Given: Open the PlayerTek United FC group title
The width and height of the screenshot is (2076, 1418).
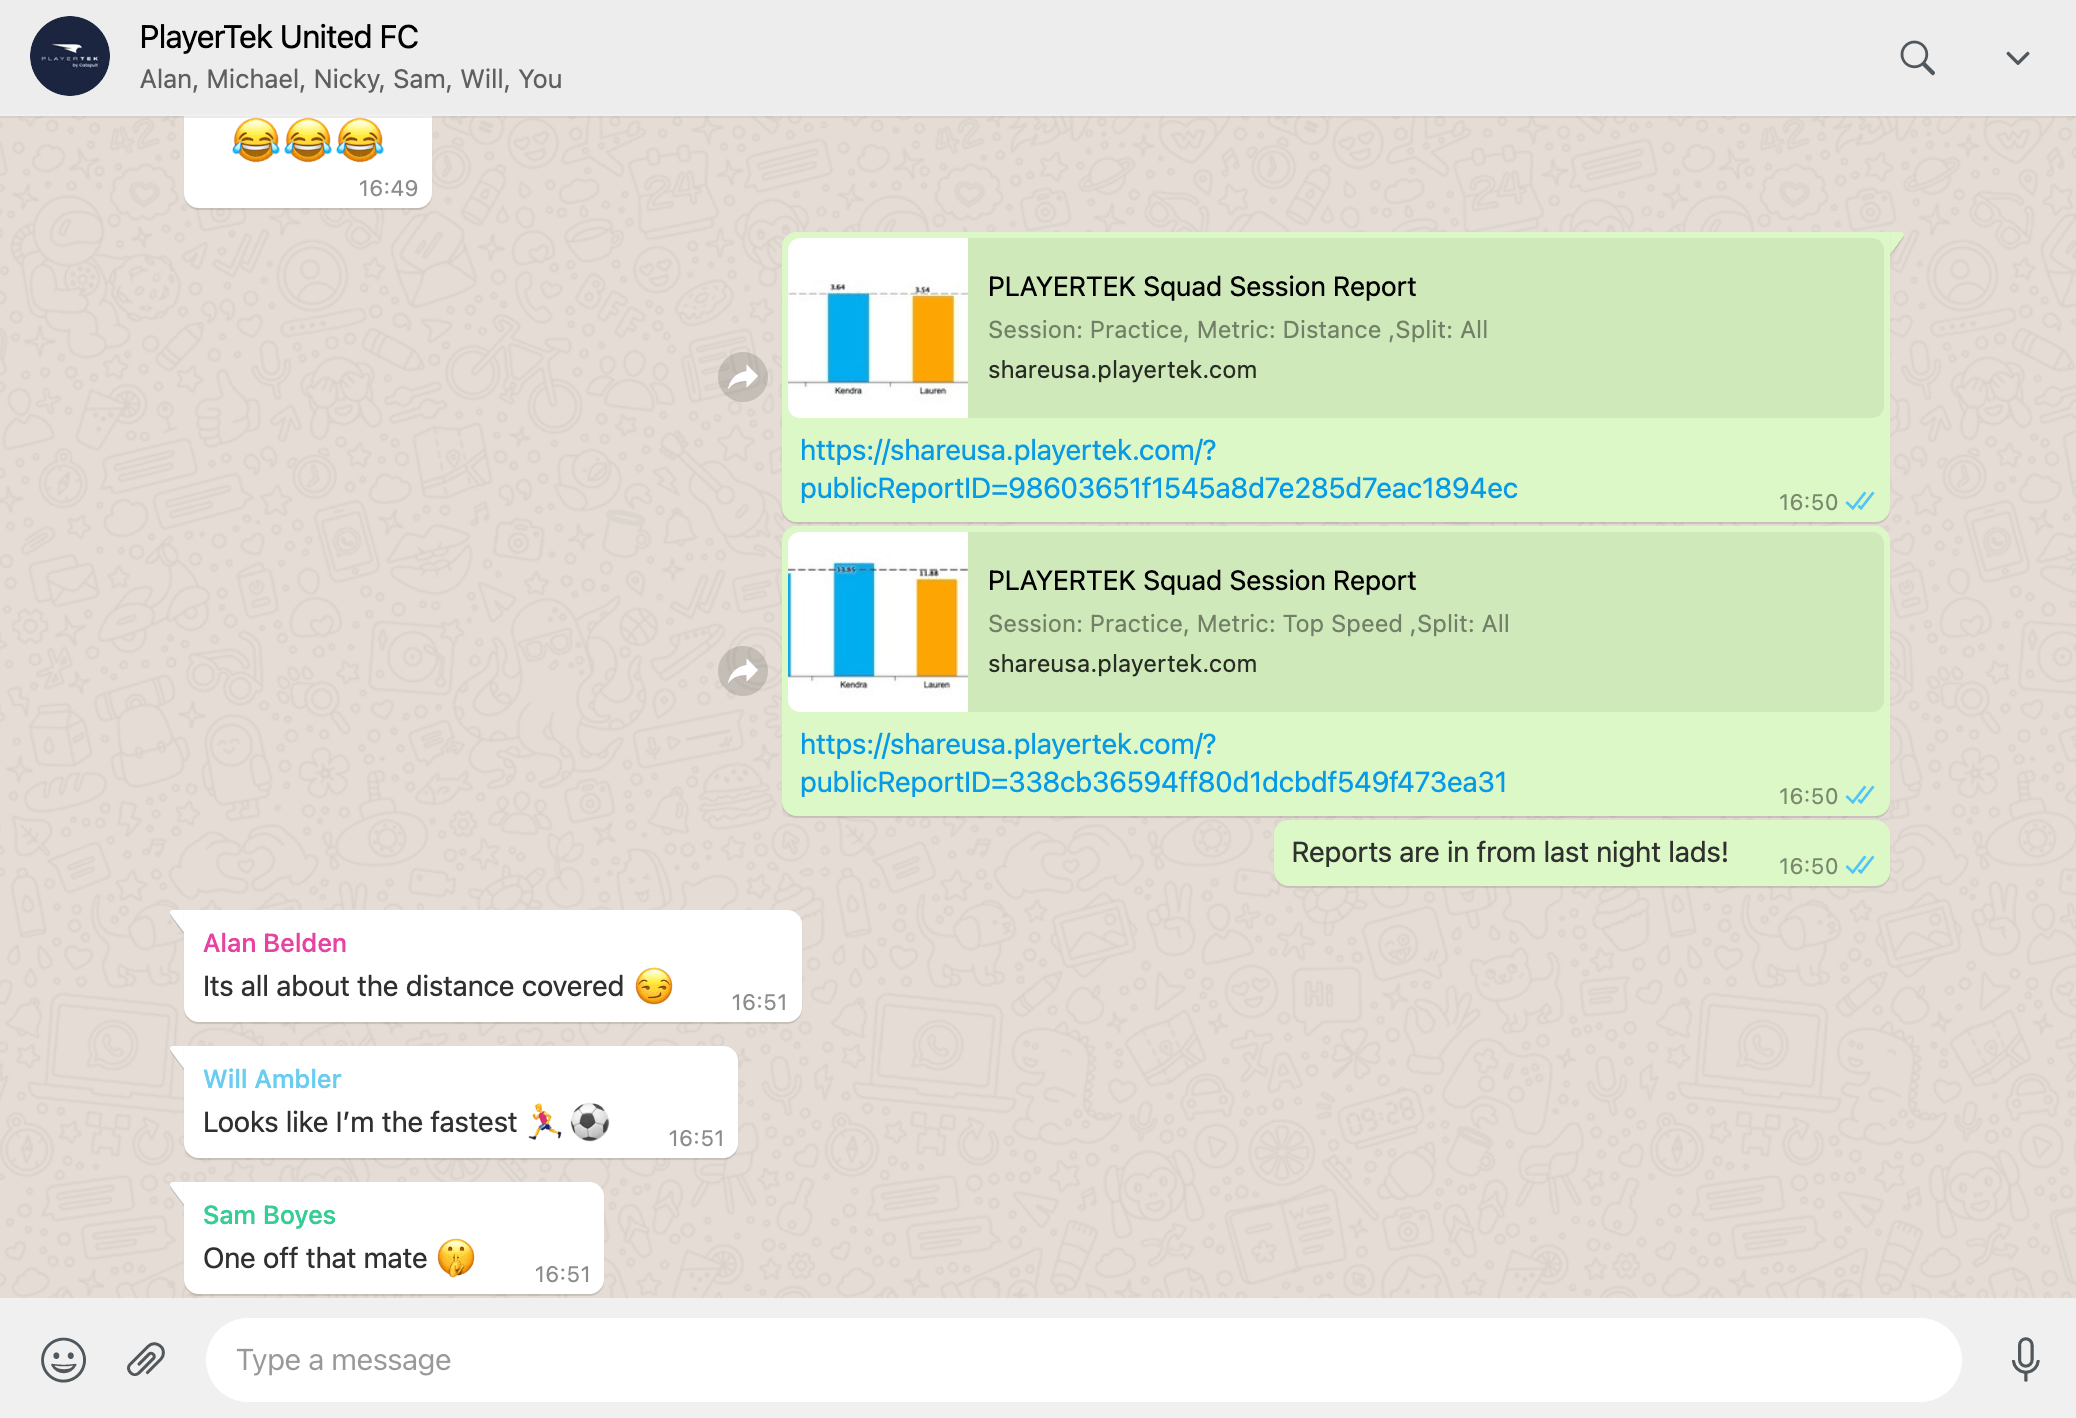Looking at the screenshot, I should point(279,37).
